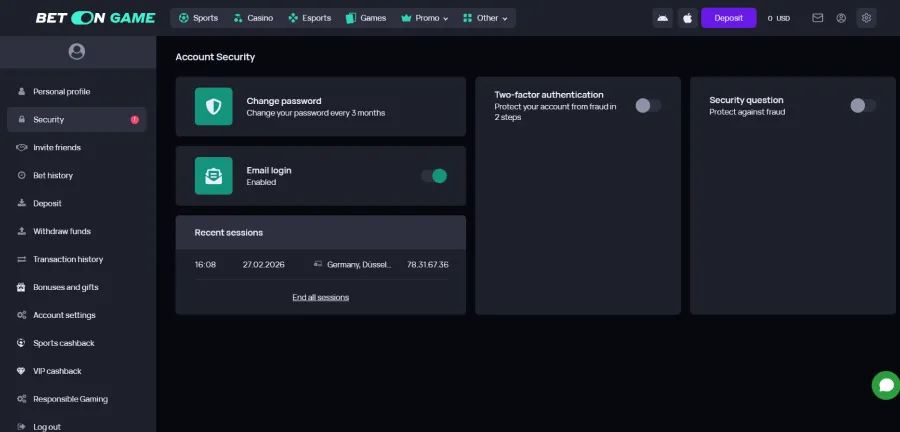Click the user profile icon in header
This screenshot has height=432, width=900.
[x=841, y=18]
